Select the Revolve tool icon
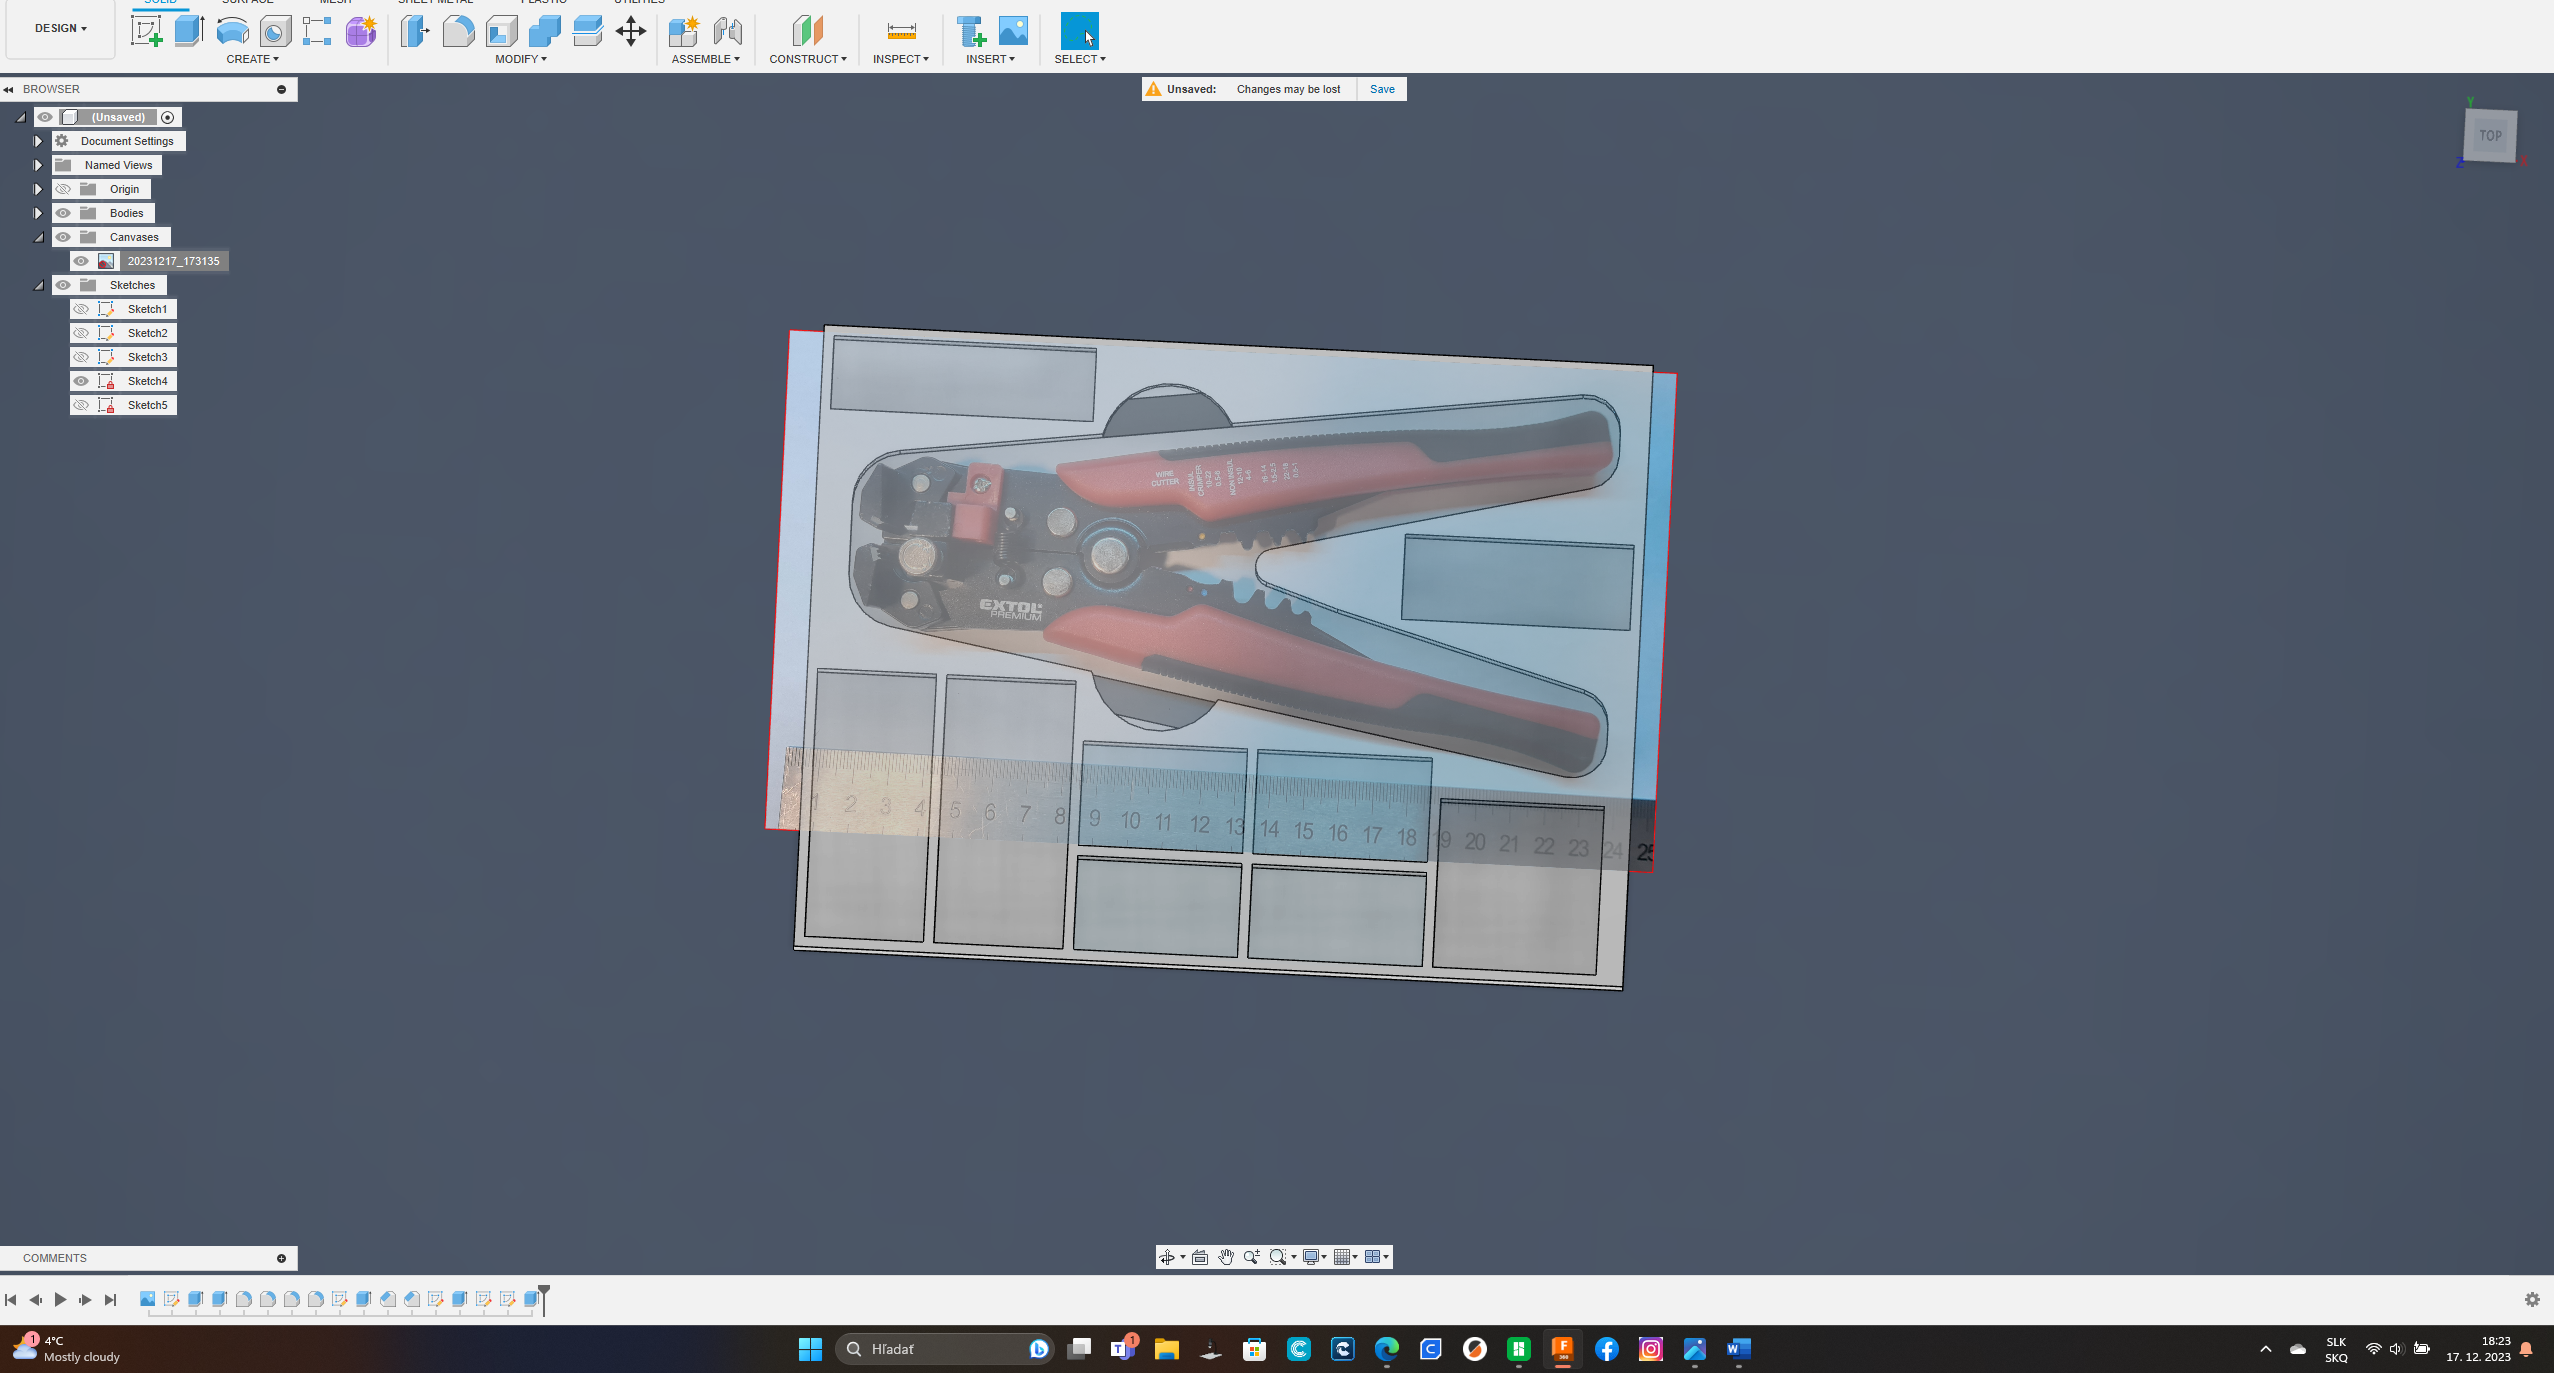This screenshot has width=2554, height=1373. click(x=232, y=31)
